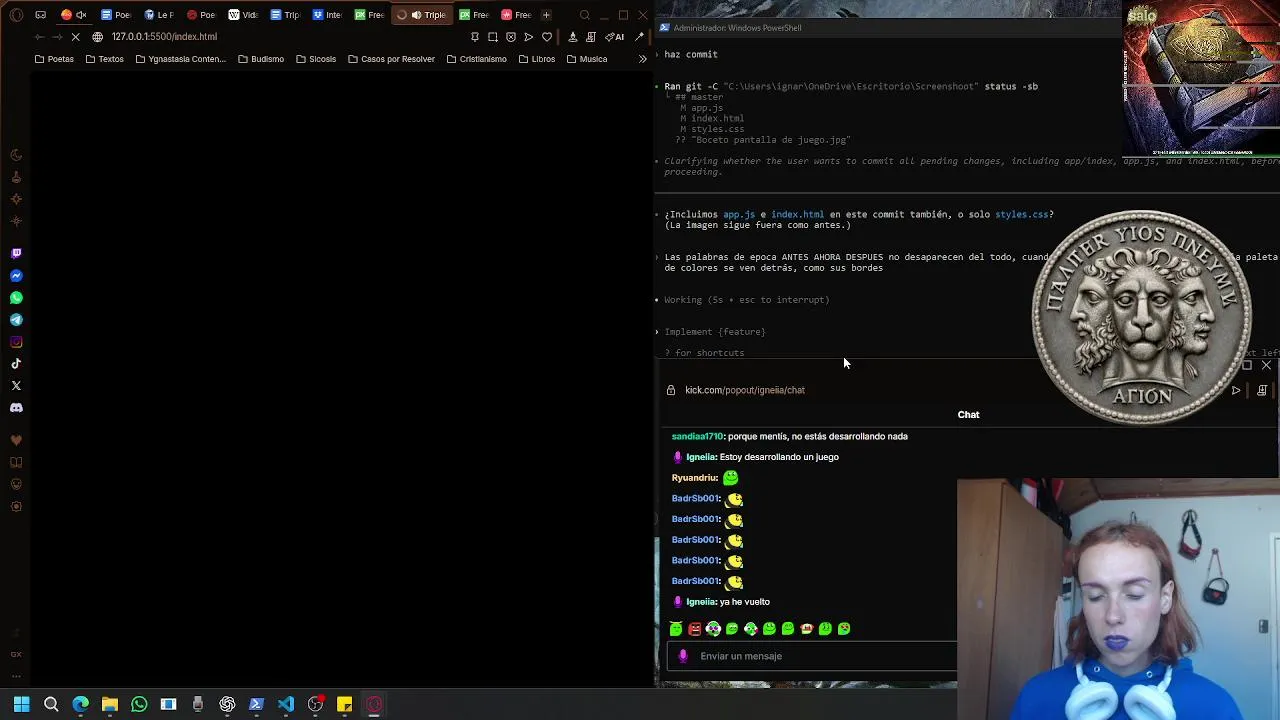Image resolution: width=1280 pixels, height=720 pixels.
Task: Open the heart favorites sidebar panel
Action: [x=16, y=441]
